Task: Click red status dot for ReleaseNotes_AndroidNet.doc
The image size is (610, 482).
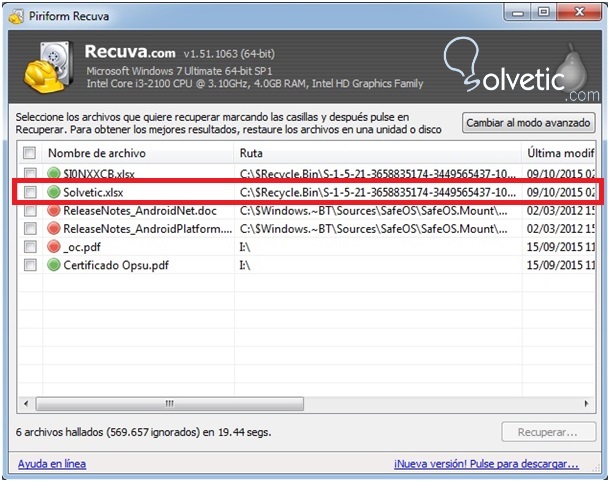Action: [x=54, y=210]
